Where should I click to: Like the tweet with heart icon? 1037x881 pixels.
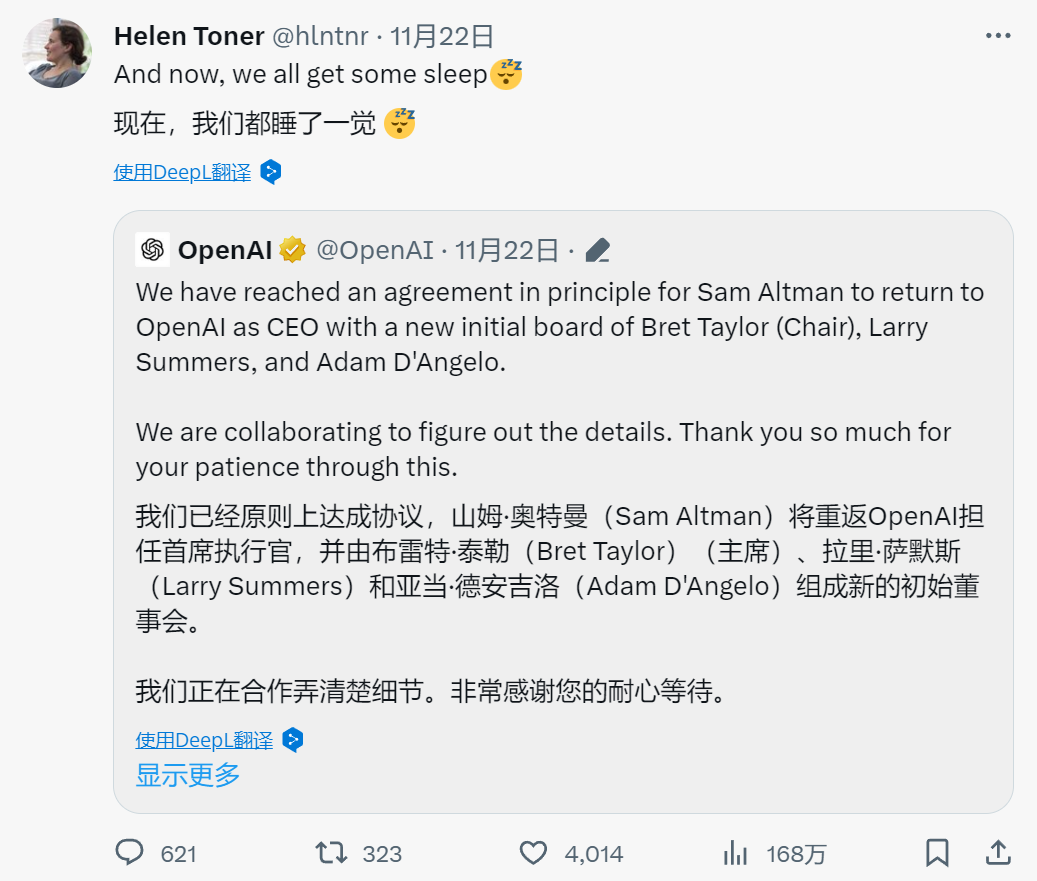[x=534, y=853]
